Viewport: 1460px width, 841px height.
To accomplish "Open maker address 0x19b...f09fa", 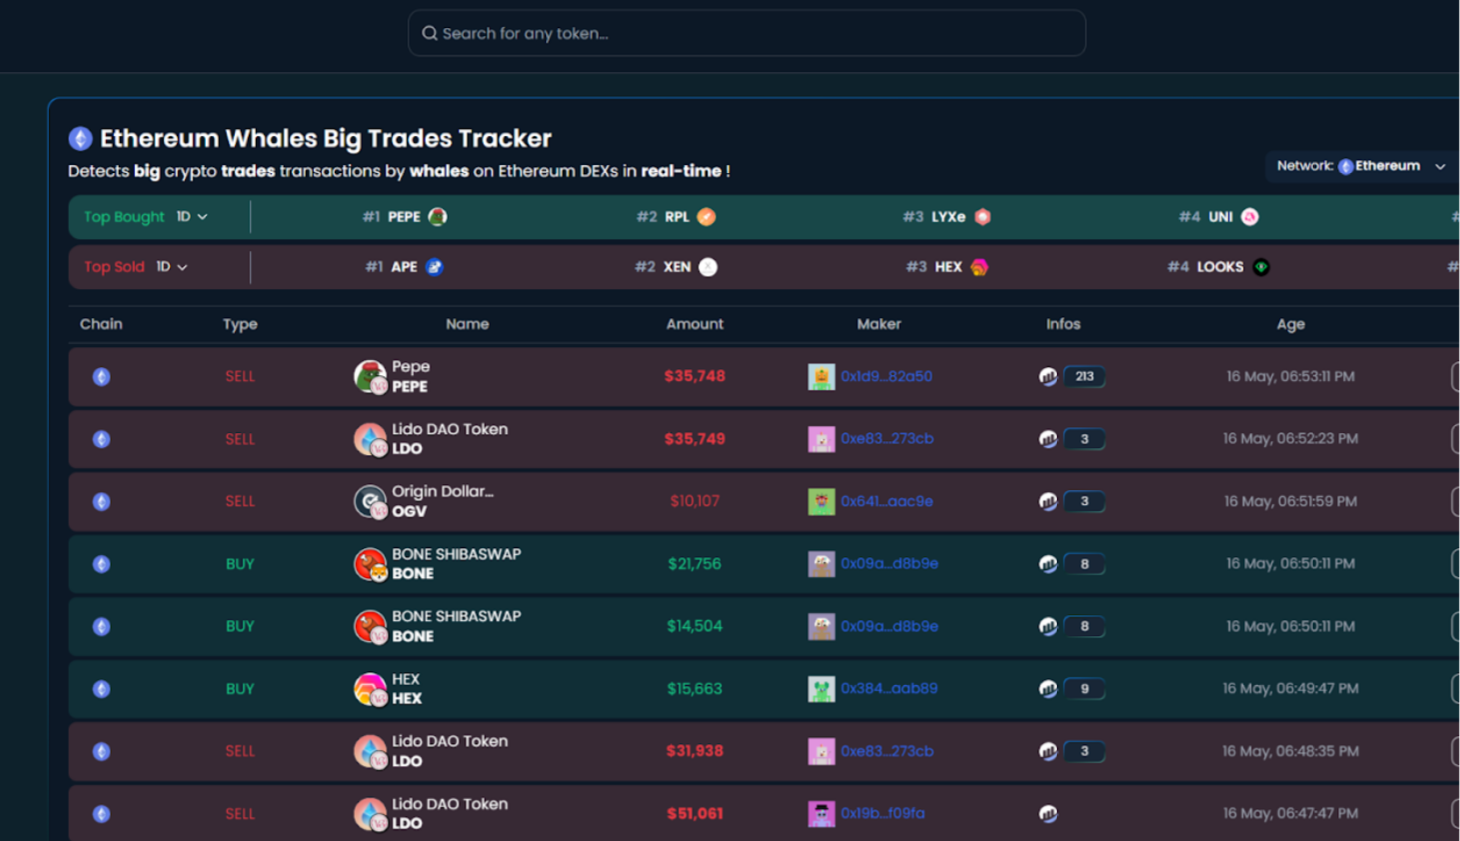I will point(883,814).
